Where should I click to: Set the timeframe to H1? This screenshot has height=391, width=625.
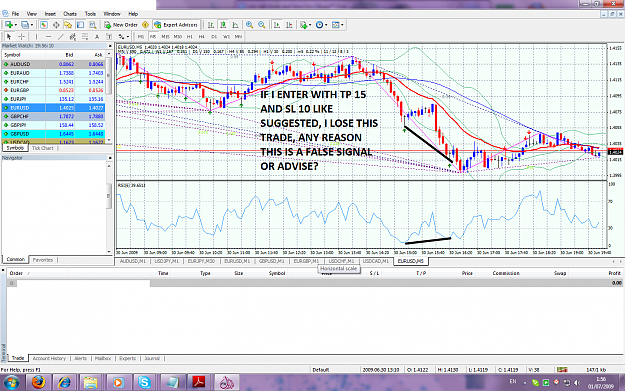pos(190,37)
